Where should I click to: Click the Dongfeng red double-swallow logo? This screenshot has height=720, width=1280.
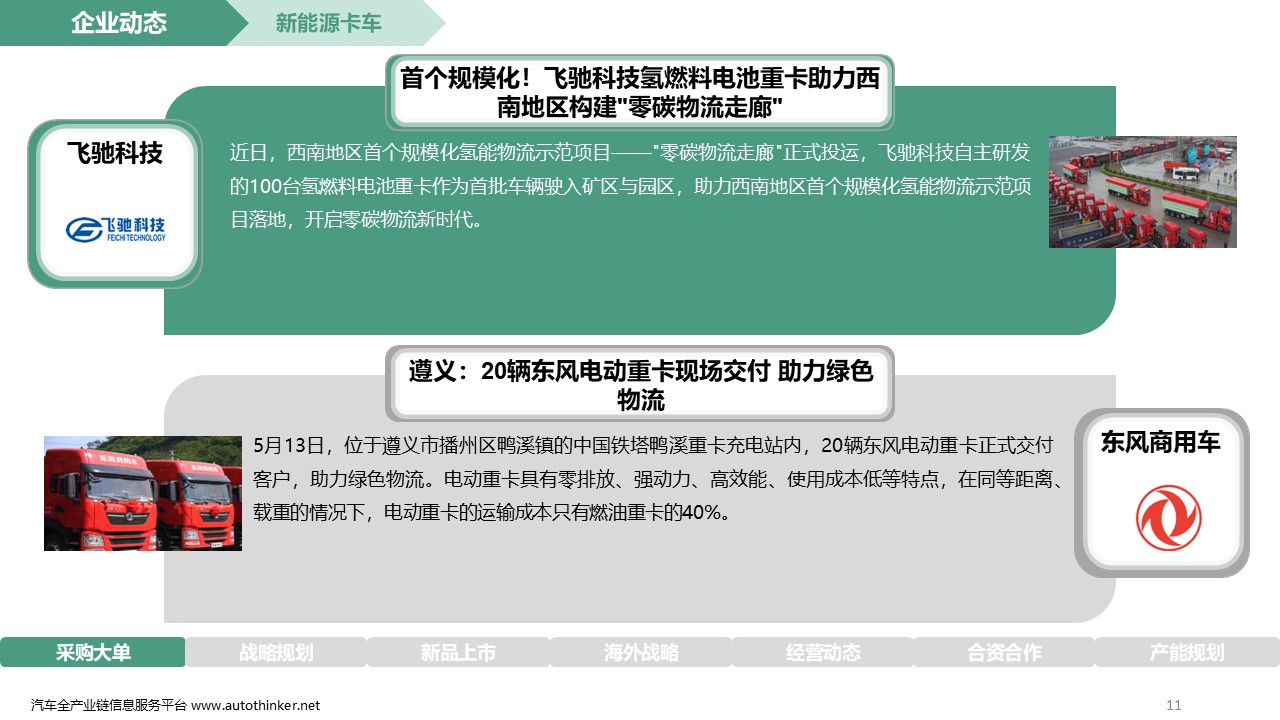1168,518
